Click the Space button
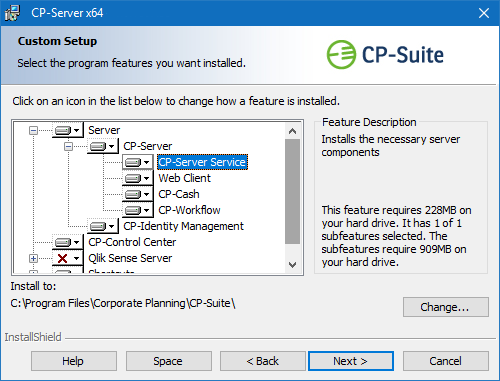Viewport: 500px width, 381px height. pyautogui.click(x=169, y=361)
